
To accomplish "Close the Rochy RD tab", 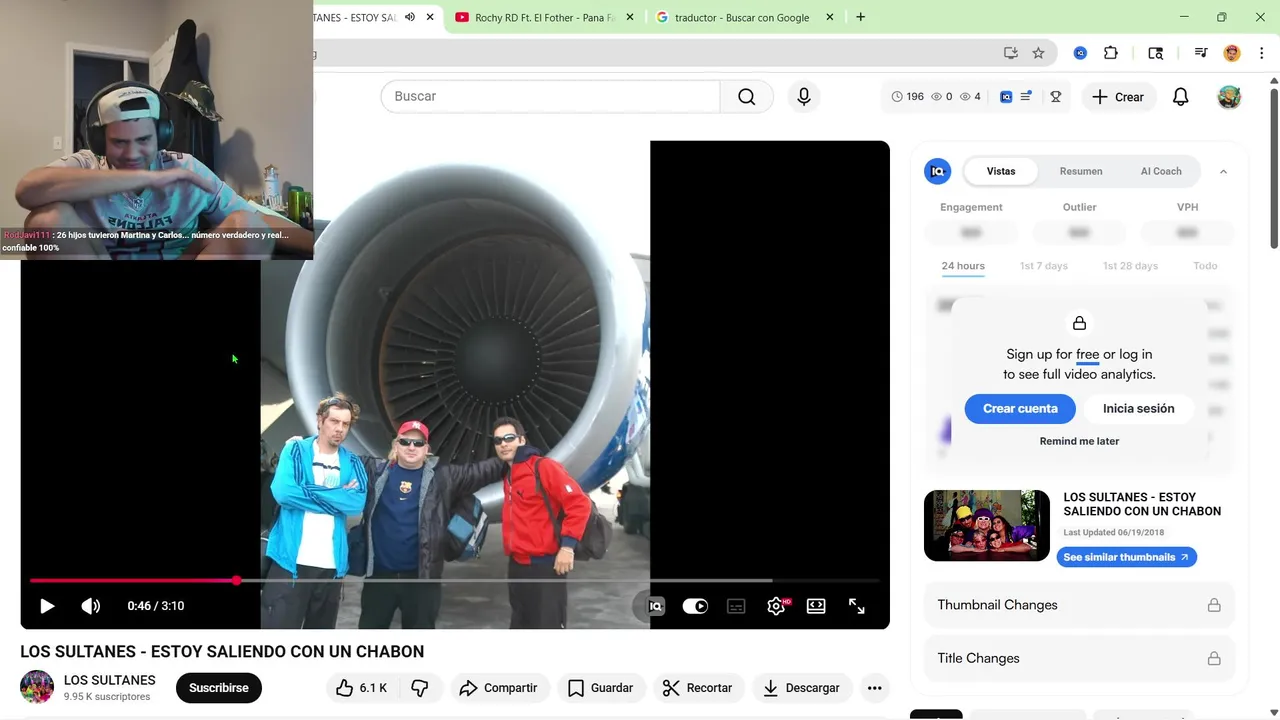I will click(629, 17).
